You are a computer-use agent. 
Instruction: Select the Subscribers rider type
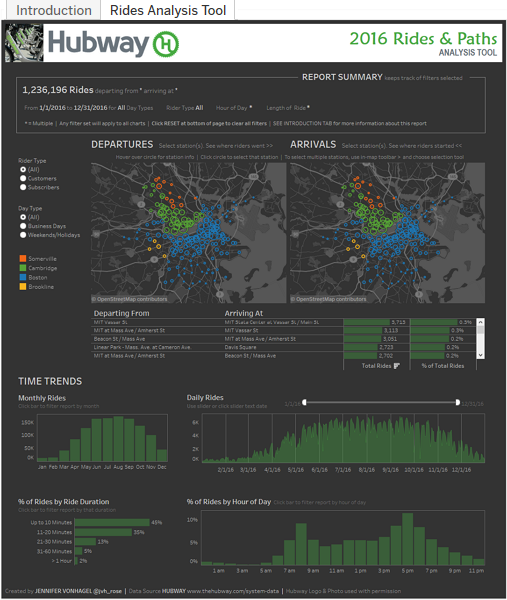(x=23, y=187)
